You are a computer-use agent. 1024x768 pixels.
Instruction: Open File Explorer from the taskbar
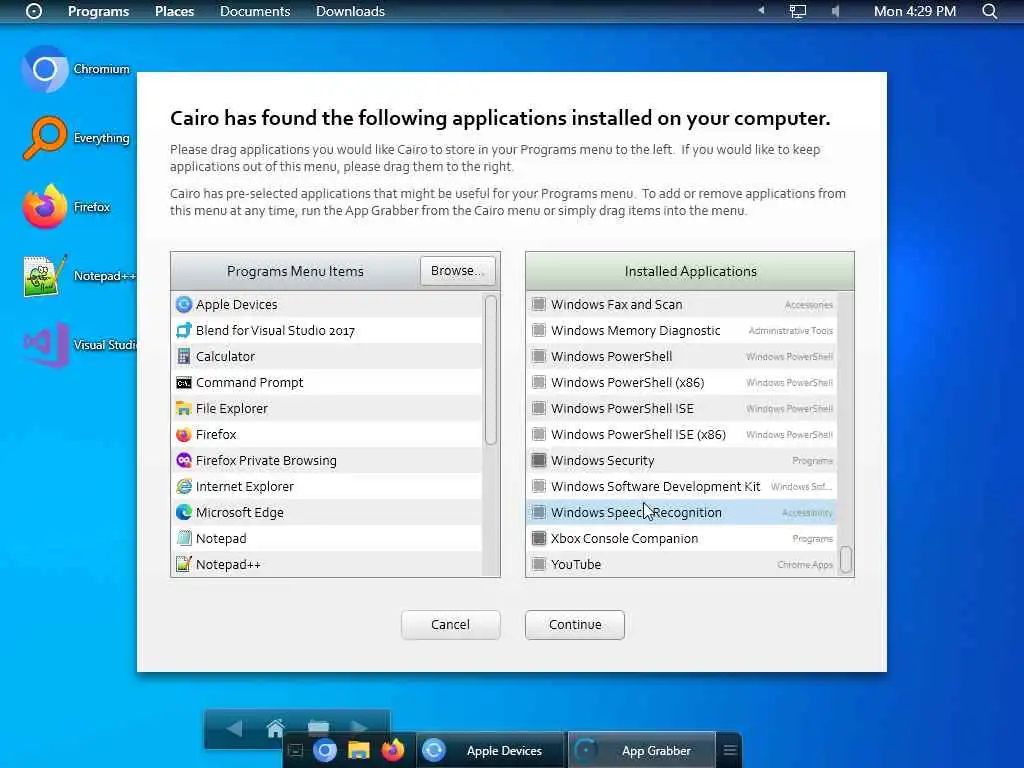point(359,750)
